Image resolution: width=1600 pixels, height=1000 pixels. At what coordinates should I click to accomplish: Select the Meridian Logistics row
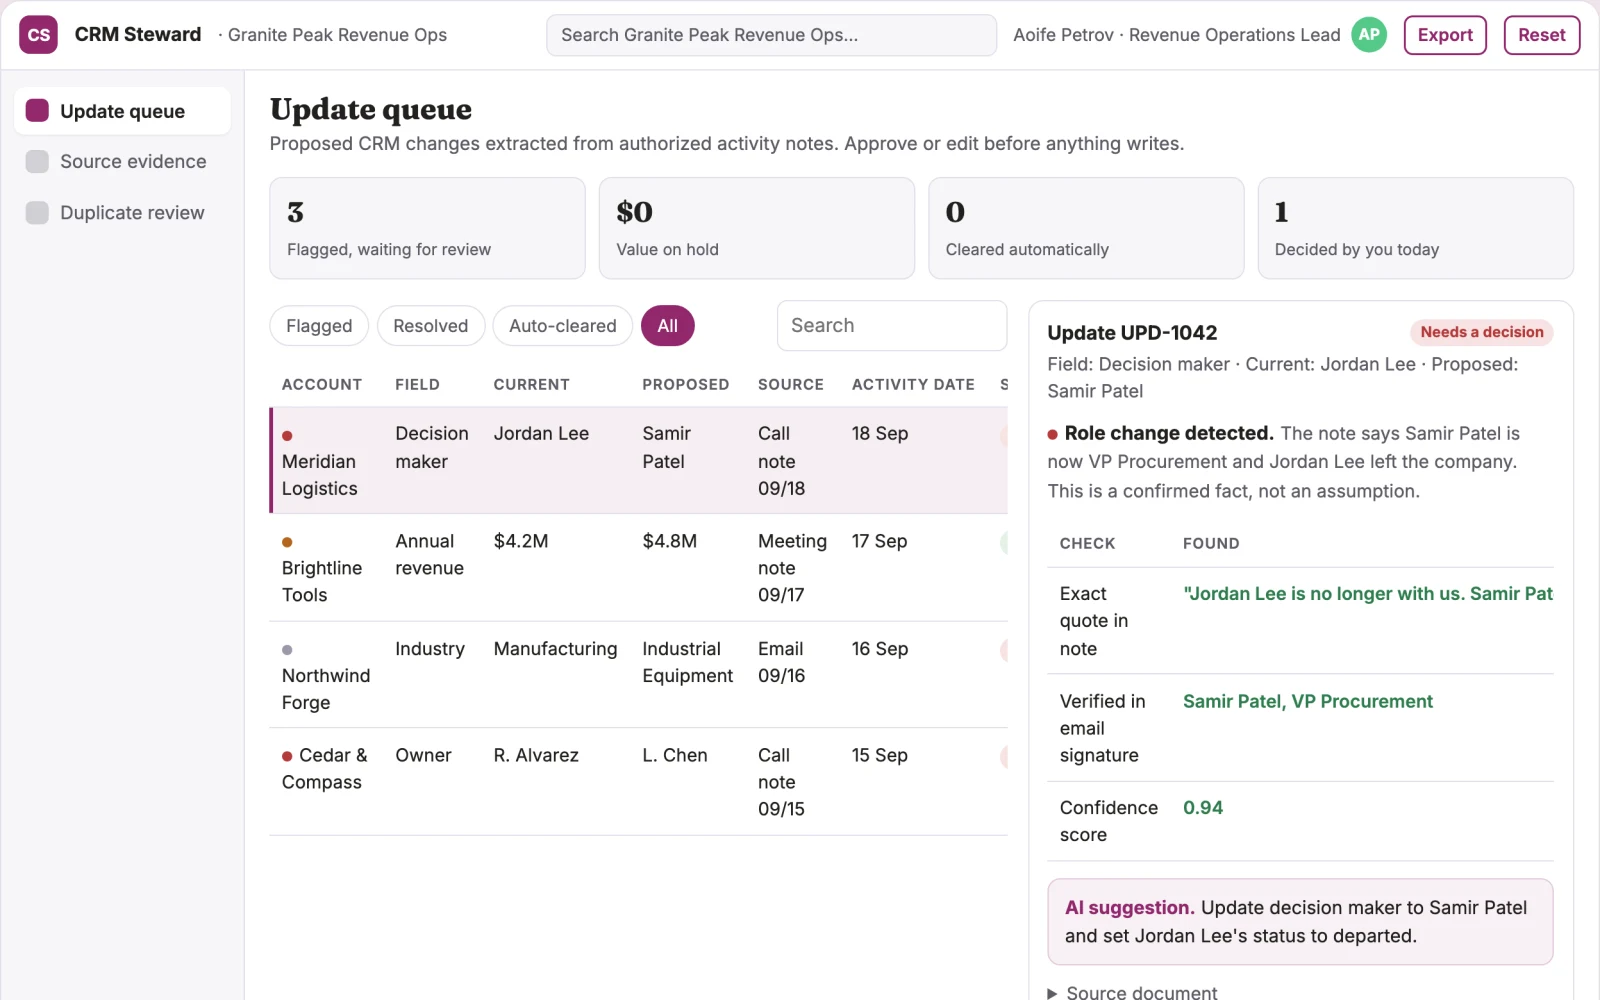coord(639,460)
